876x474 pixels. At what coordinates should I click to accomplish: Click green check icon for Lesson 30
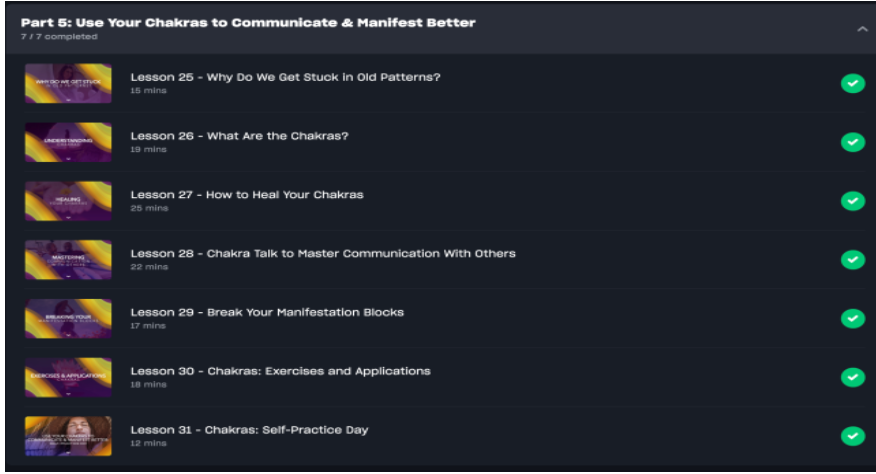coord(852,377)
